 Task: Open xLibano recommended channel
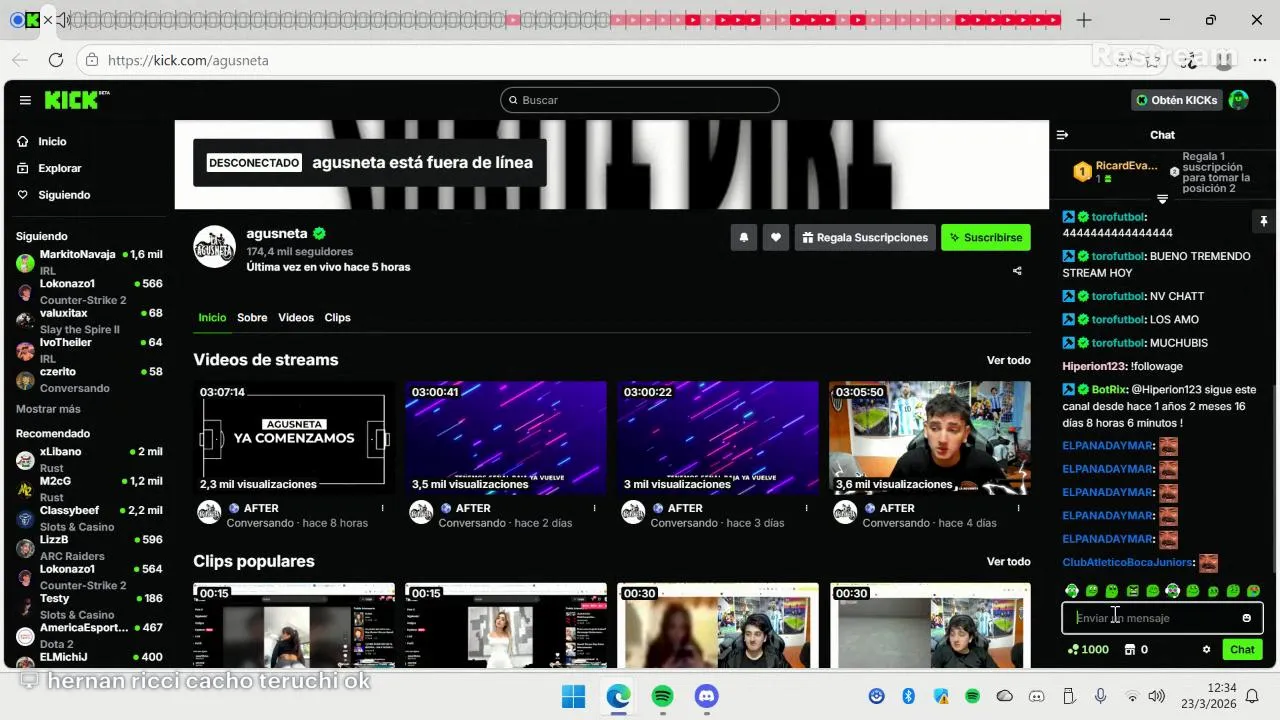(x=89, y=460)
